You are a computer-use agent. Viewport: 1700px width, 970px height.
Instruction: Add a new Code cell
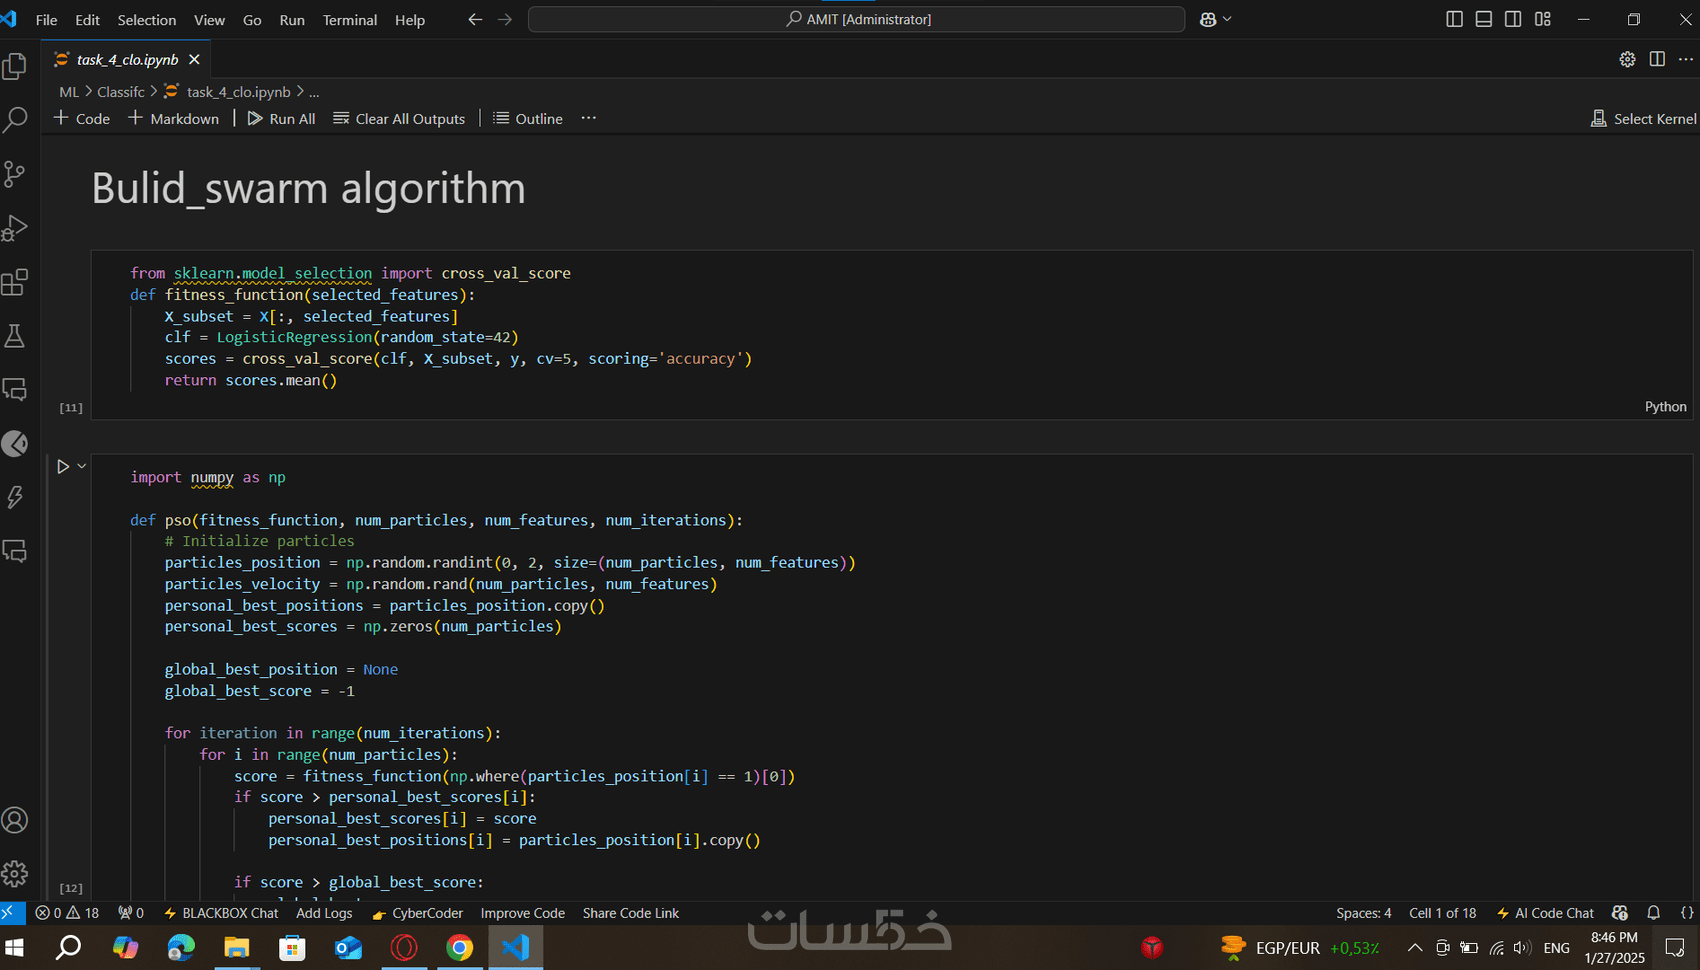coord(82,118)
